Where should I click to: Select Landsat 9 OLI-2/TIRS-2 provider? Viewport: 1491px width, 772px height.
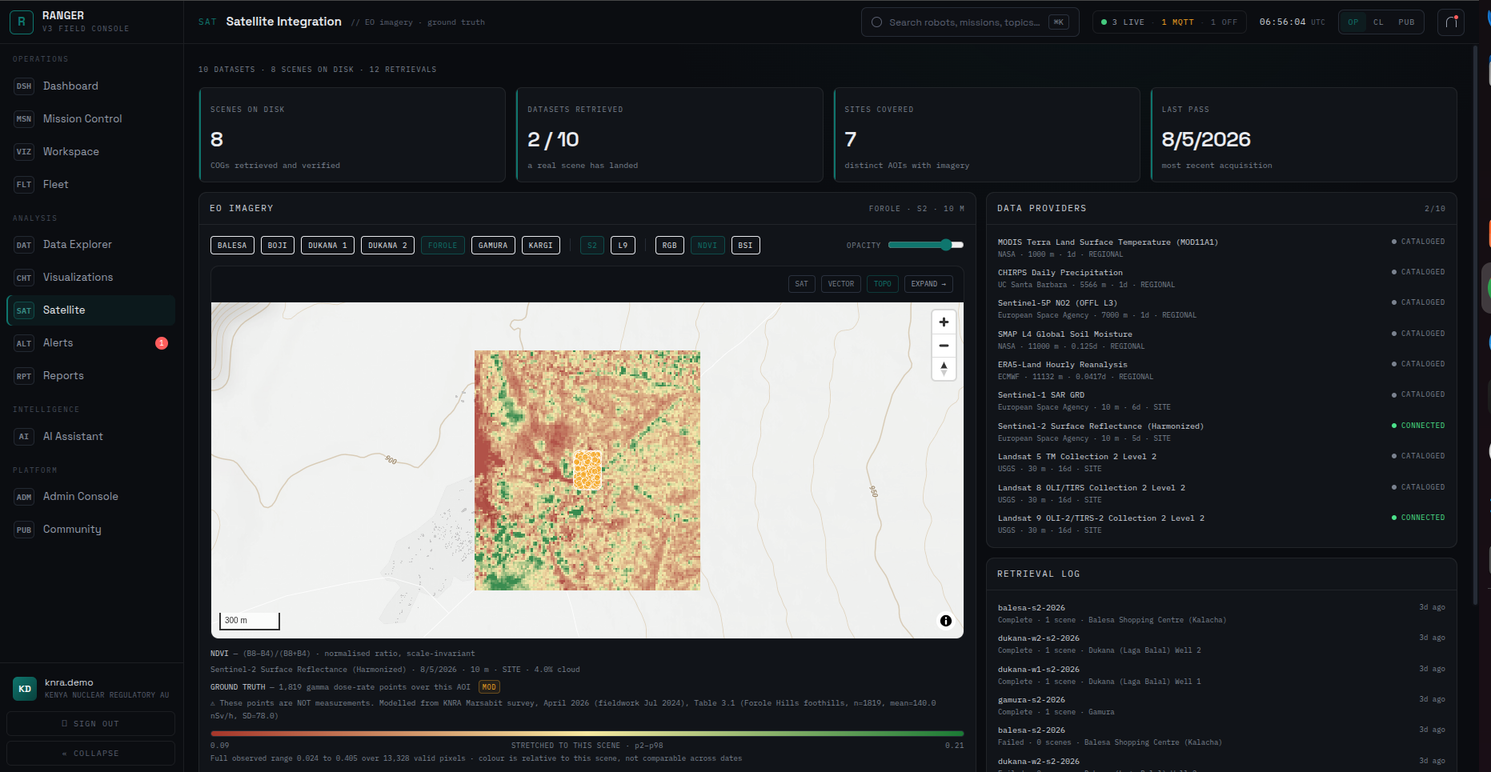(1221, 524)
